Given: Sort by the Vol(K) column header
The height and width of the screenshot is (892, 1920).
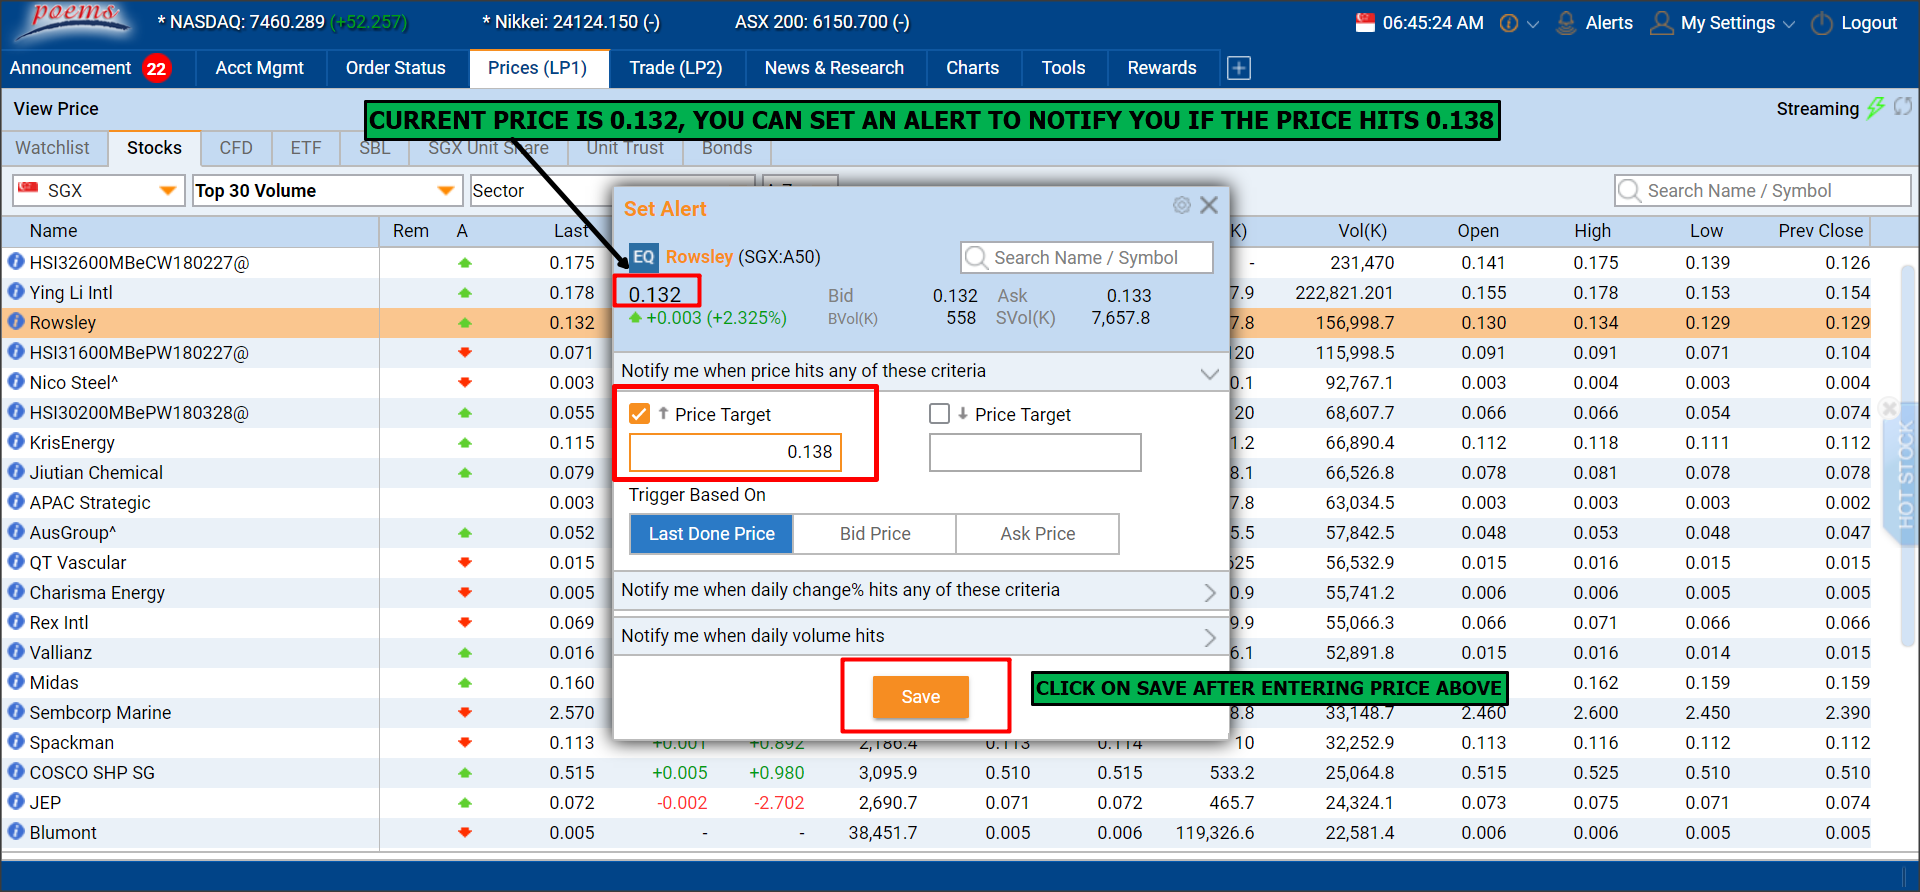Looking at the screenshot, I should point(1362,231).
